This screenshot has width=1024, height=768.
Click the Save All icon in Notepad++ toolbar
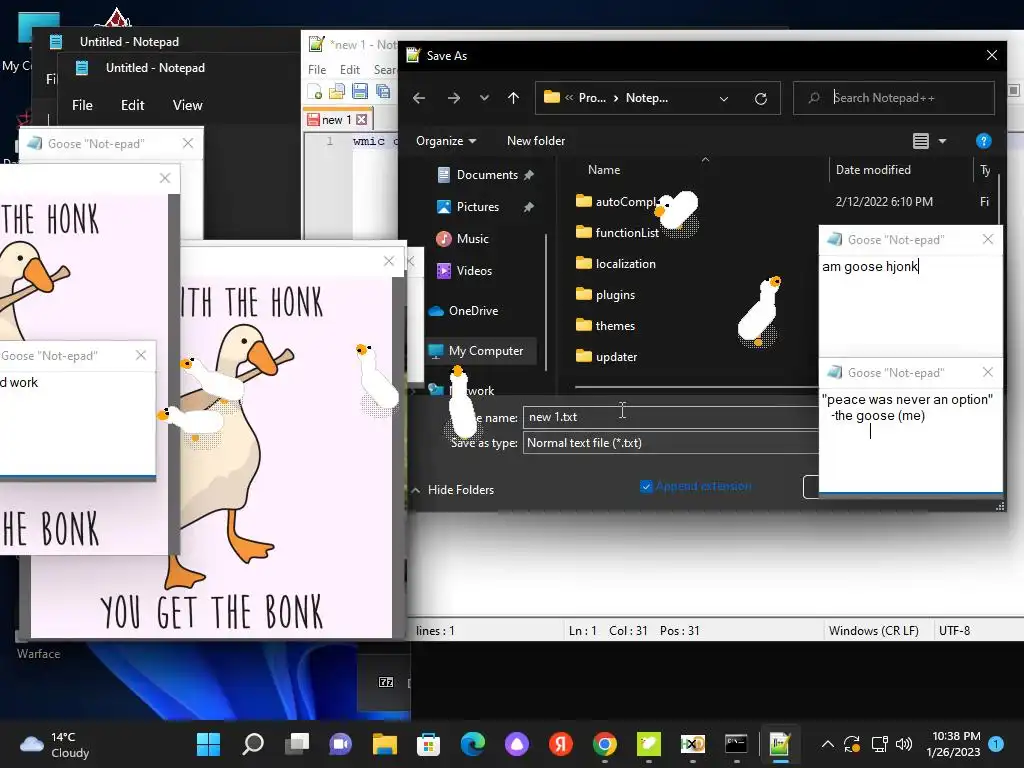(383, 92)
